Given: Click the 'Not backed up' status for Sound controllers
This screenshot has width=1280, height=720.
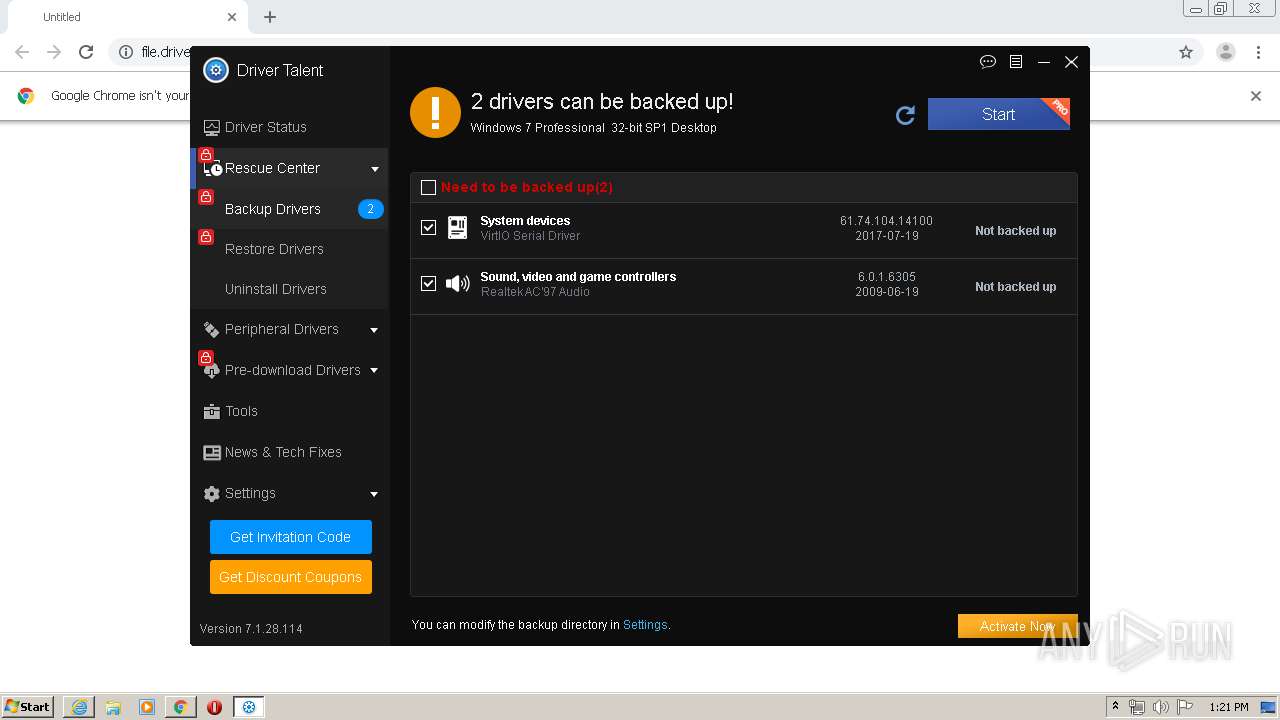Looking at the screenshot, I should pyautogui.click(x=1015, y=287).
